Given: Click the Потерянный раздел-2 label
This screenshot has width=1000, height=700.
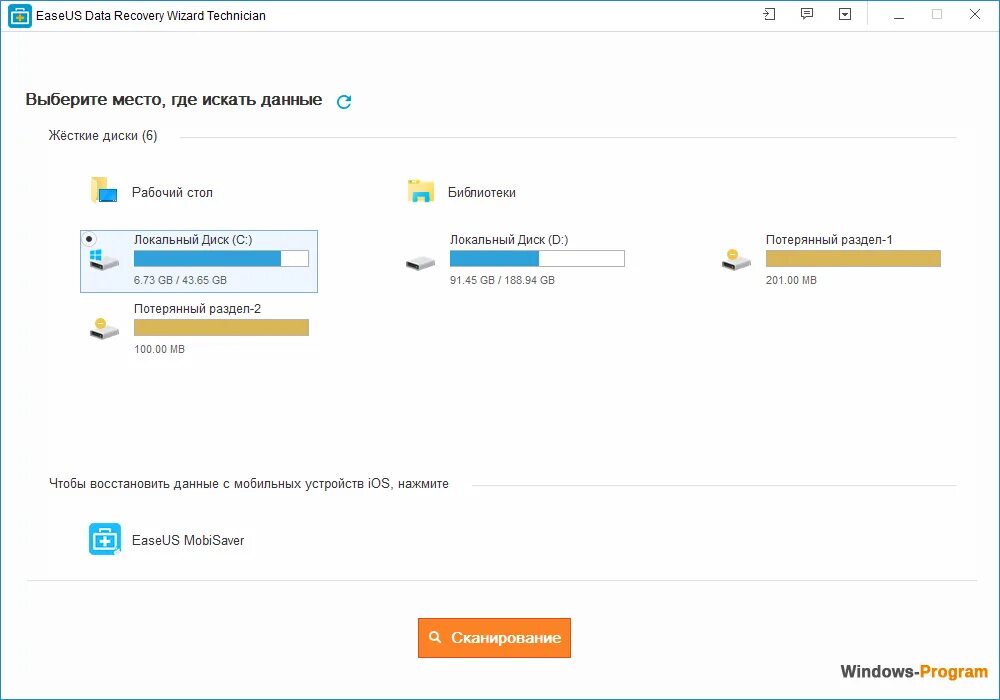Looking at the screenshot, I should [x=197, y=309].
